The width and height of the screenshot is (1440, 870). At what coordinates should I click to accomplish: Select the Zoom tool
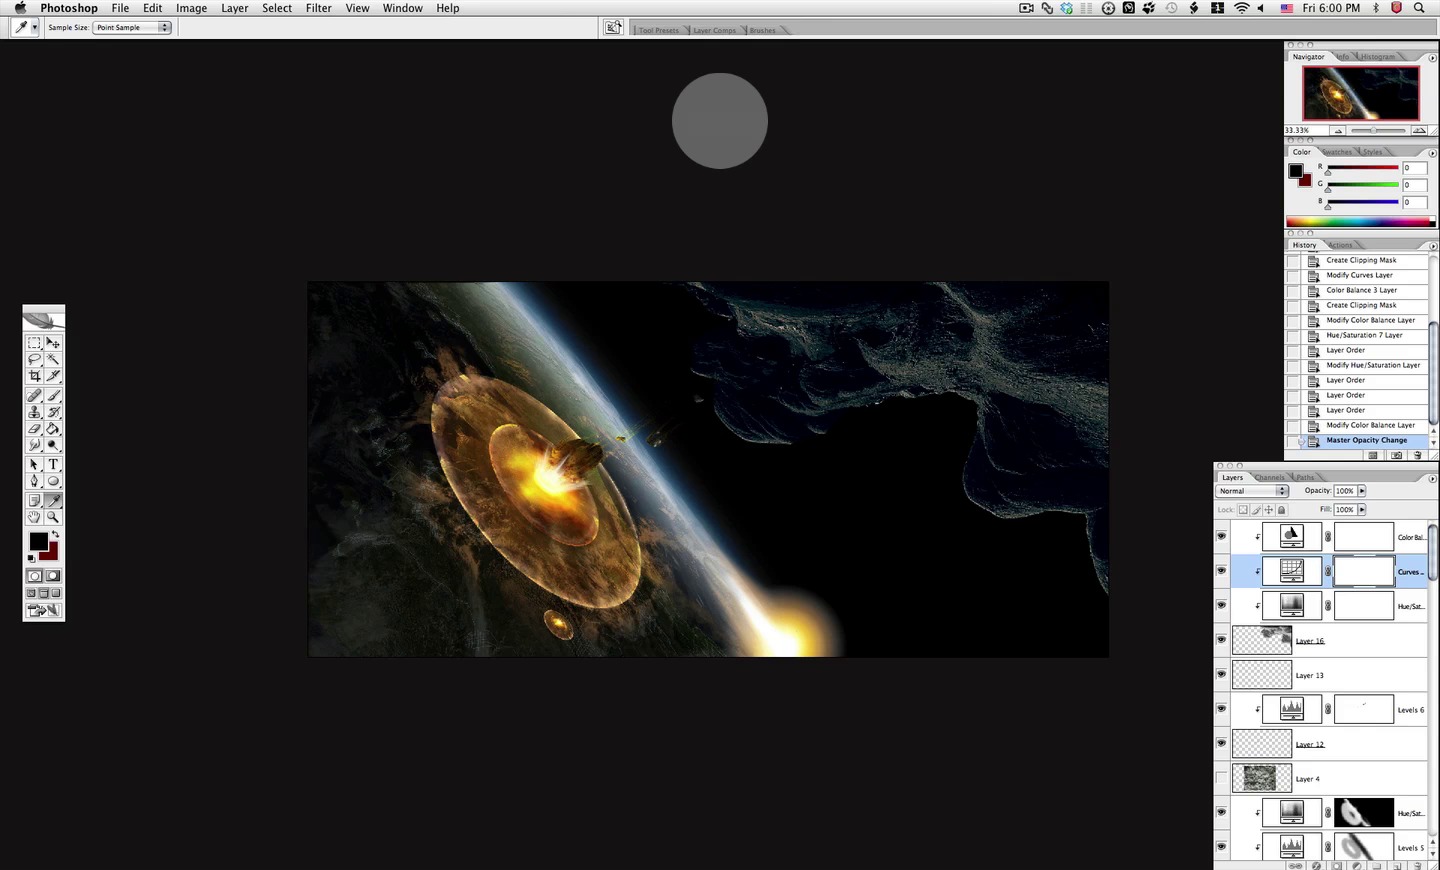click(x=53, y=517)
